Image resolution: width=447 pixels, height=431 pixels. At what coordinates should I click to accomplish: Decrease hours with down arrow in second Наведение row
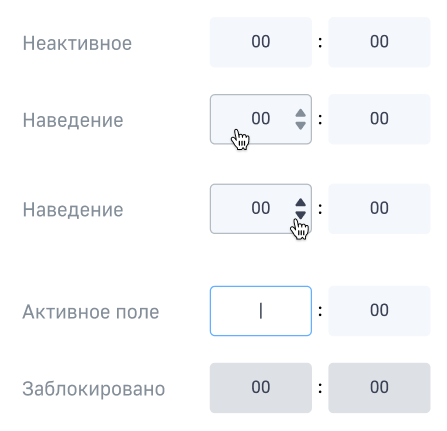[300, 215]
